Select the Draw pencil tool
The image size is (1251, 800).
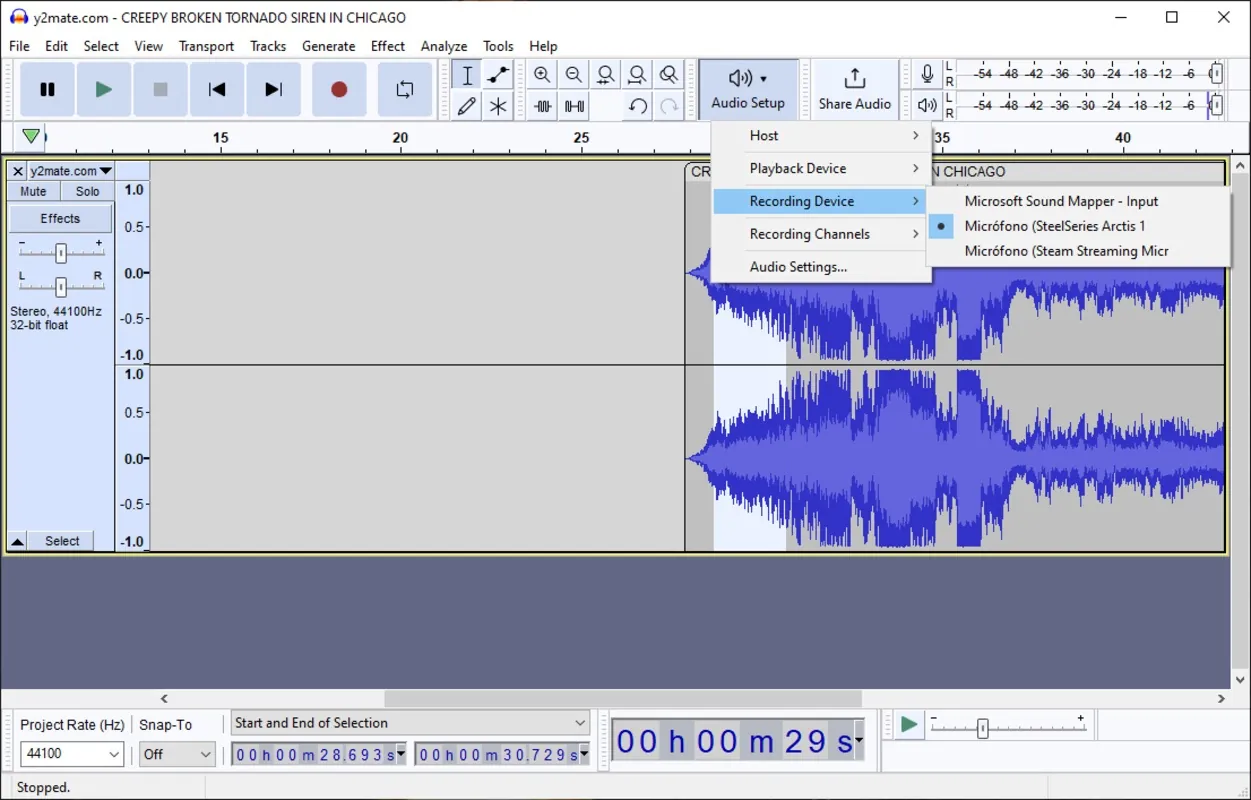[467, 106]
